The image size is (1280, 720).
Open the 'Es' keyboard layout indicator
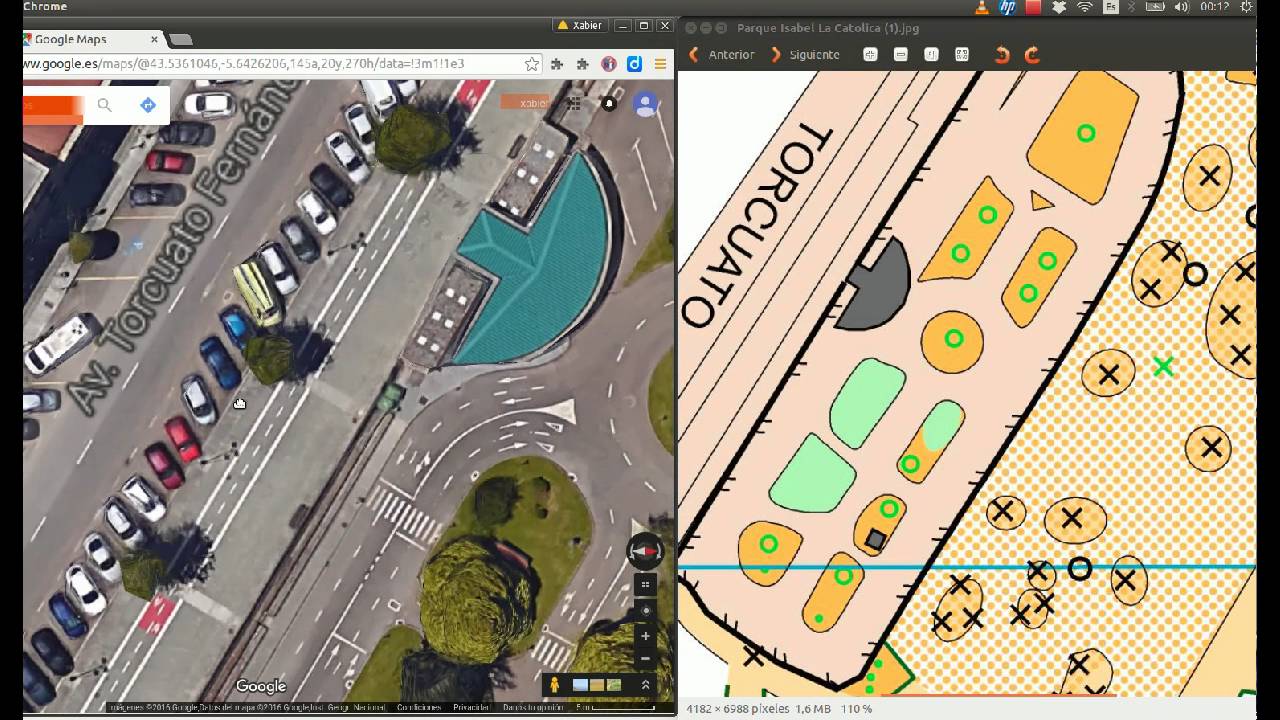[x=1110, y=7]
